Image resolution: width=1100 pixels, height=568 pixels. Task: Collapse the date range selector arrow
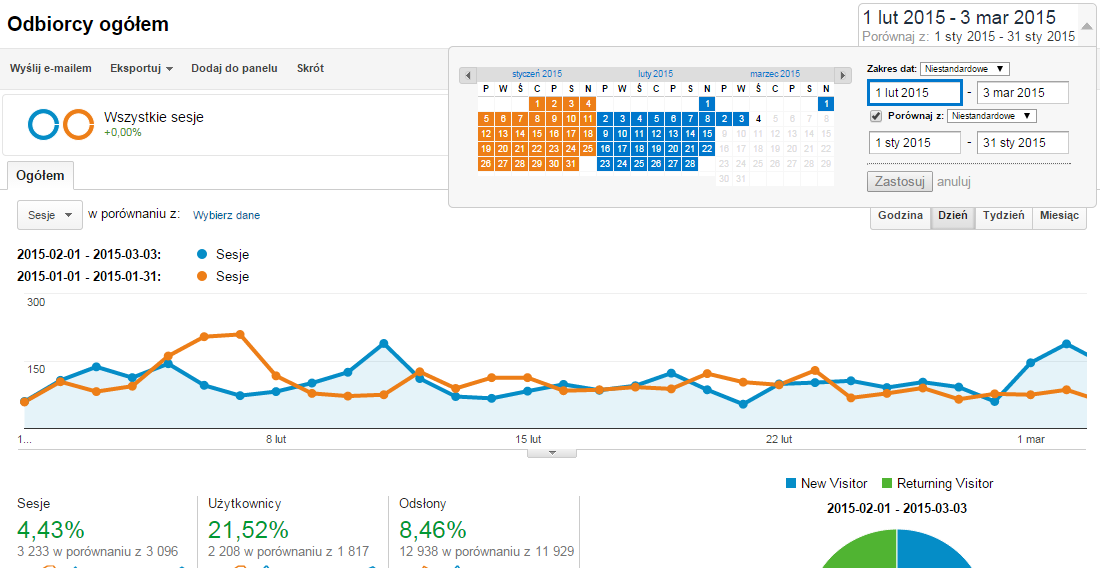(x=1087, y=26)
